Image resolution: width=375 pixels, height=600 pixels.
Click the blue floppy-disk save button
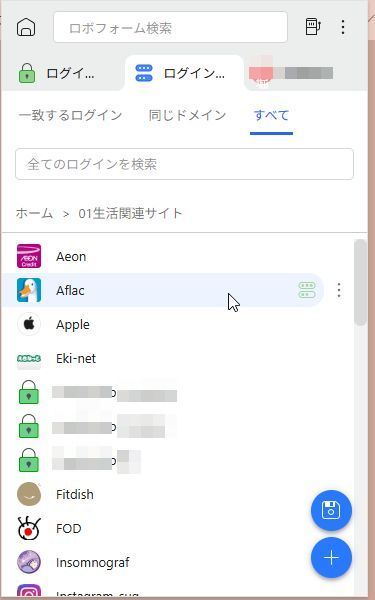(331, 510)
